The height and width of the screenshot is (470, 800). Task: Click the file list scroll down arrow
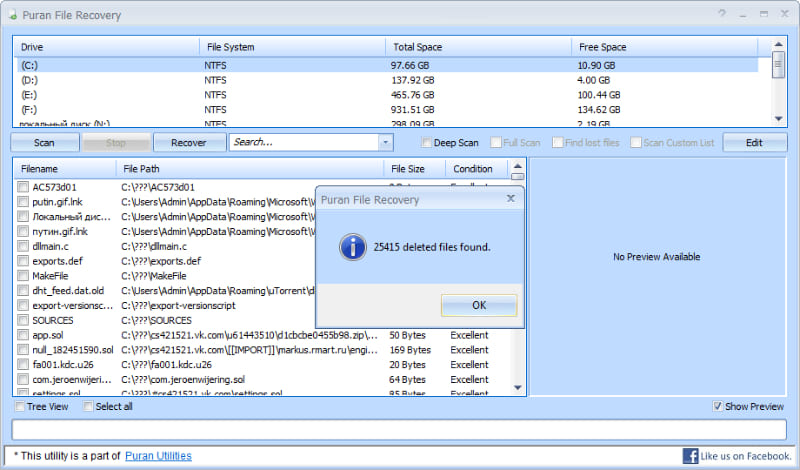pos(517,387)
